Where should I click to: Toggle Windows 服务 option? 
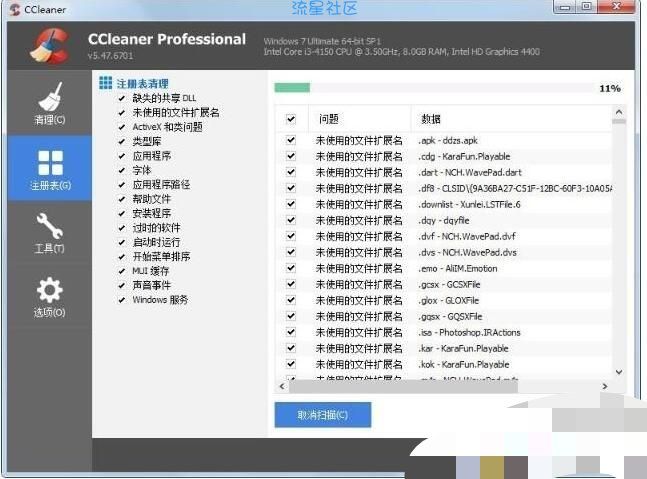point(122,300)
